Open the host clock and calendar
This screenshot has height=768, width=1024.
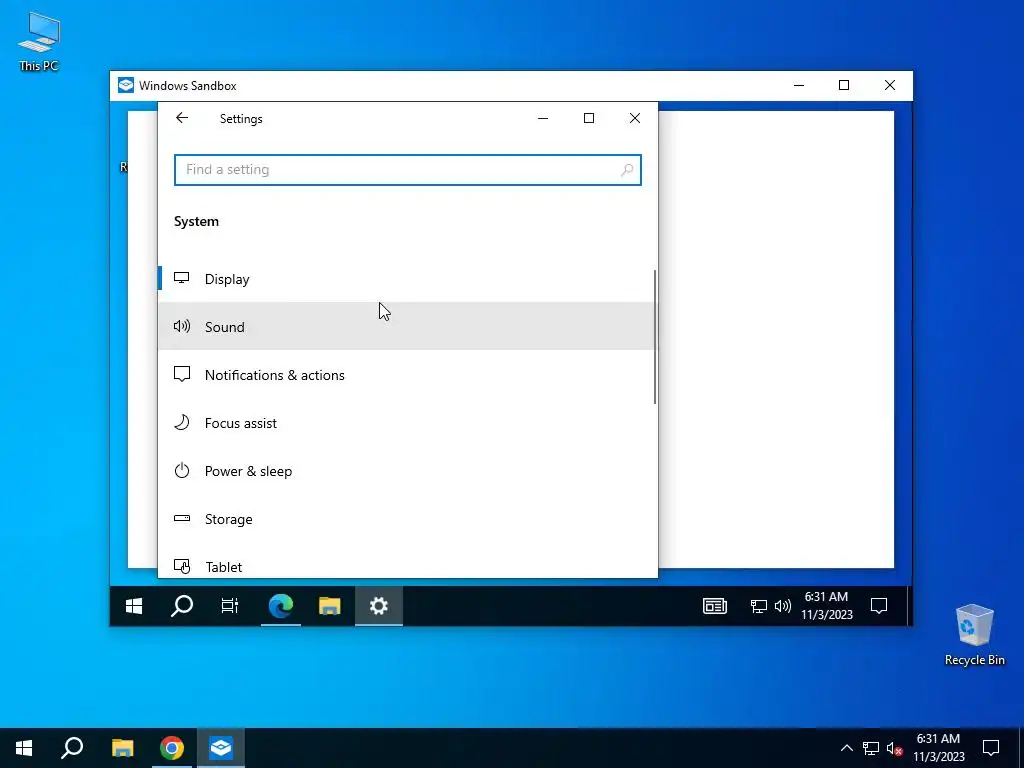click(x=938, y=748)
